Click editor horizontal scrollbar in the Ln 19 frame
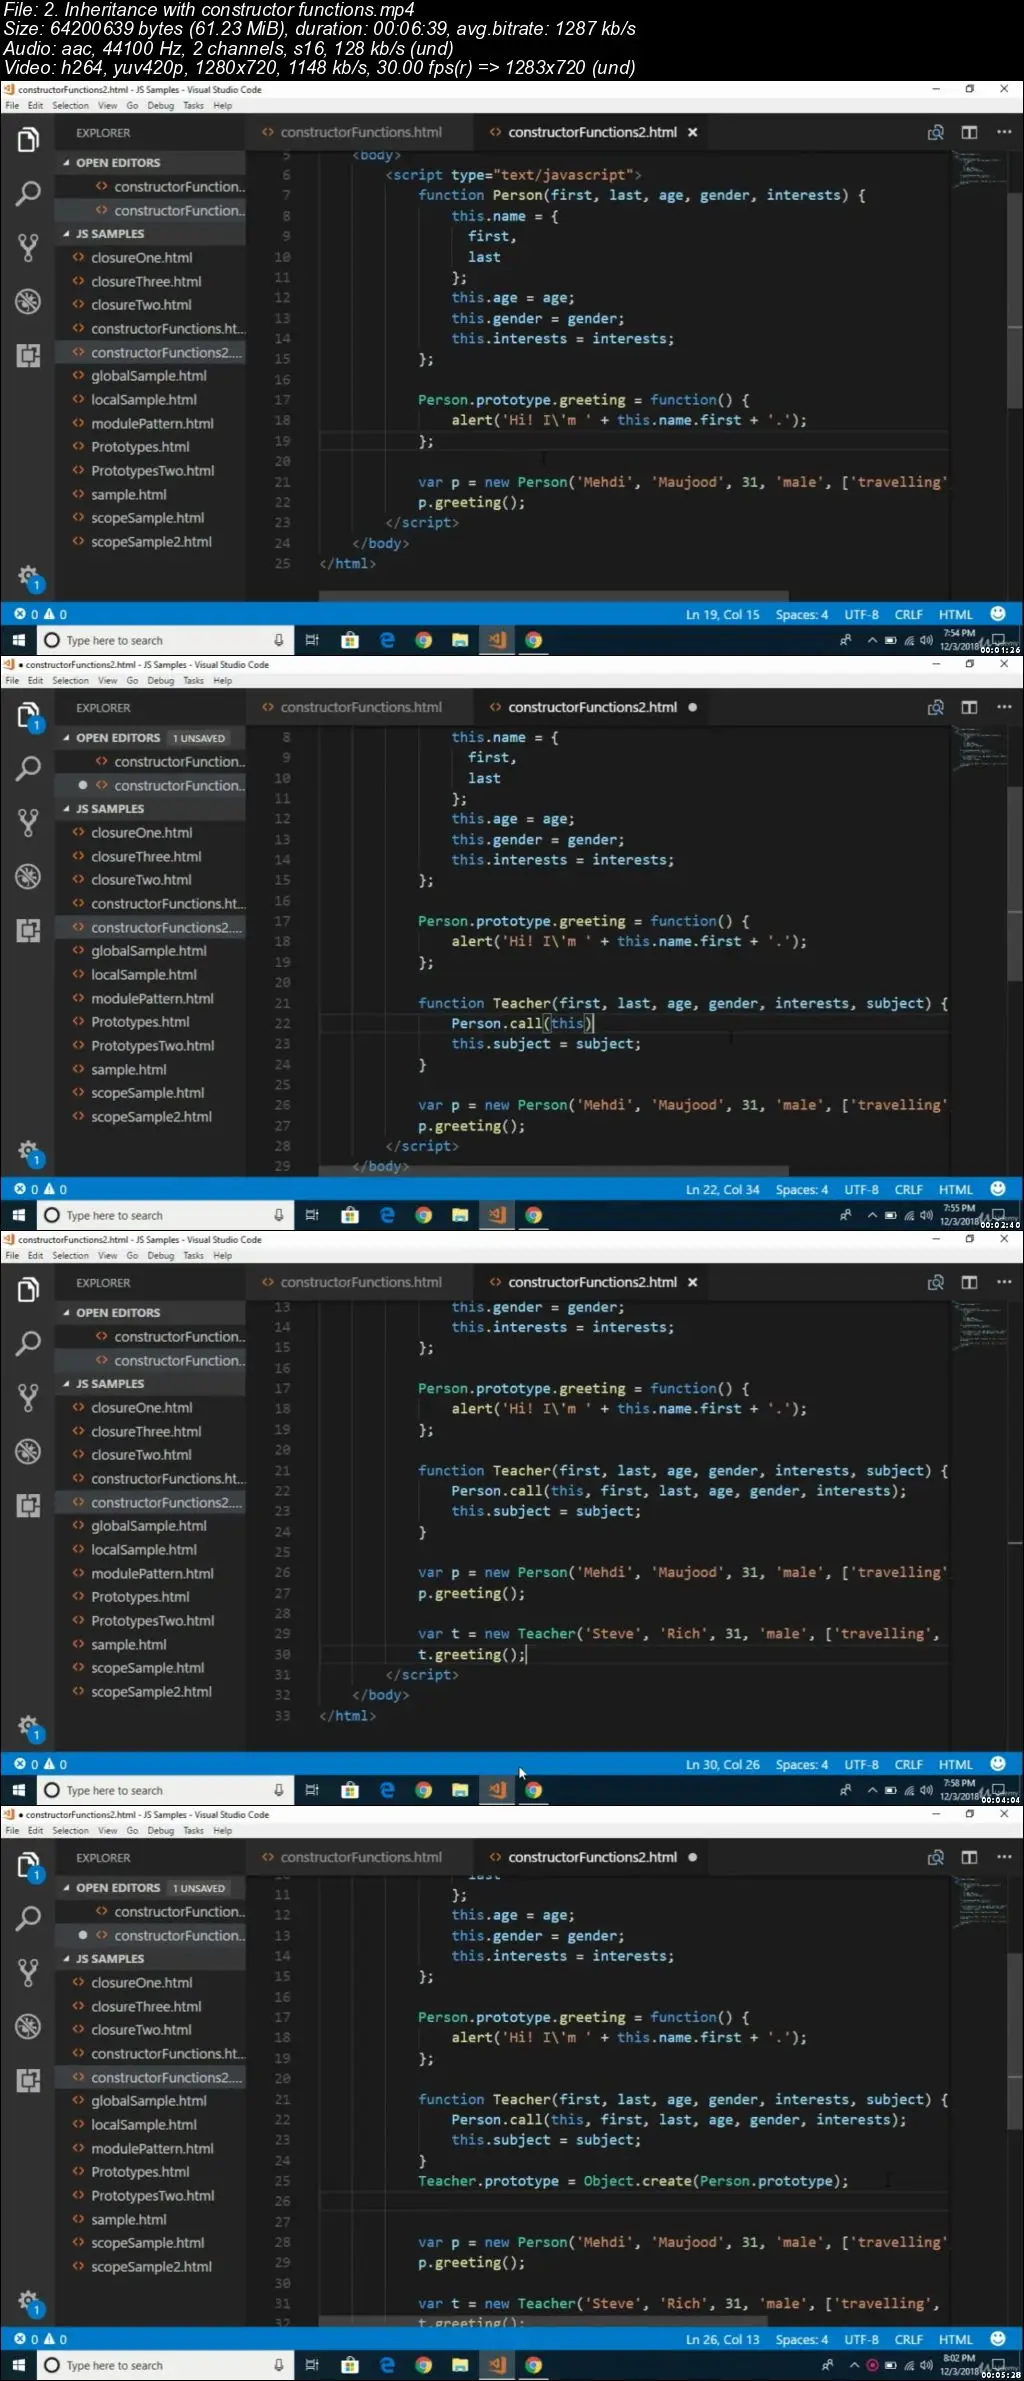The image size is (1024, 2381). (x=555, y=596)
